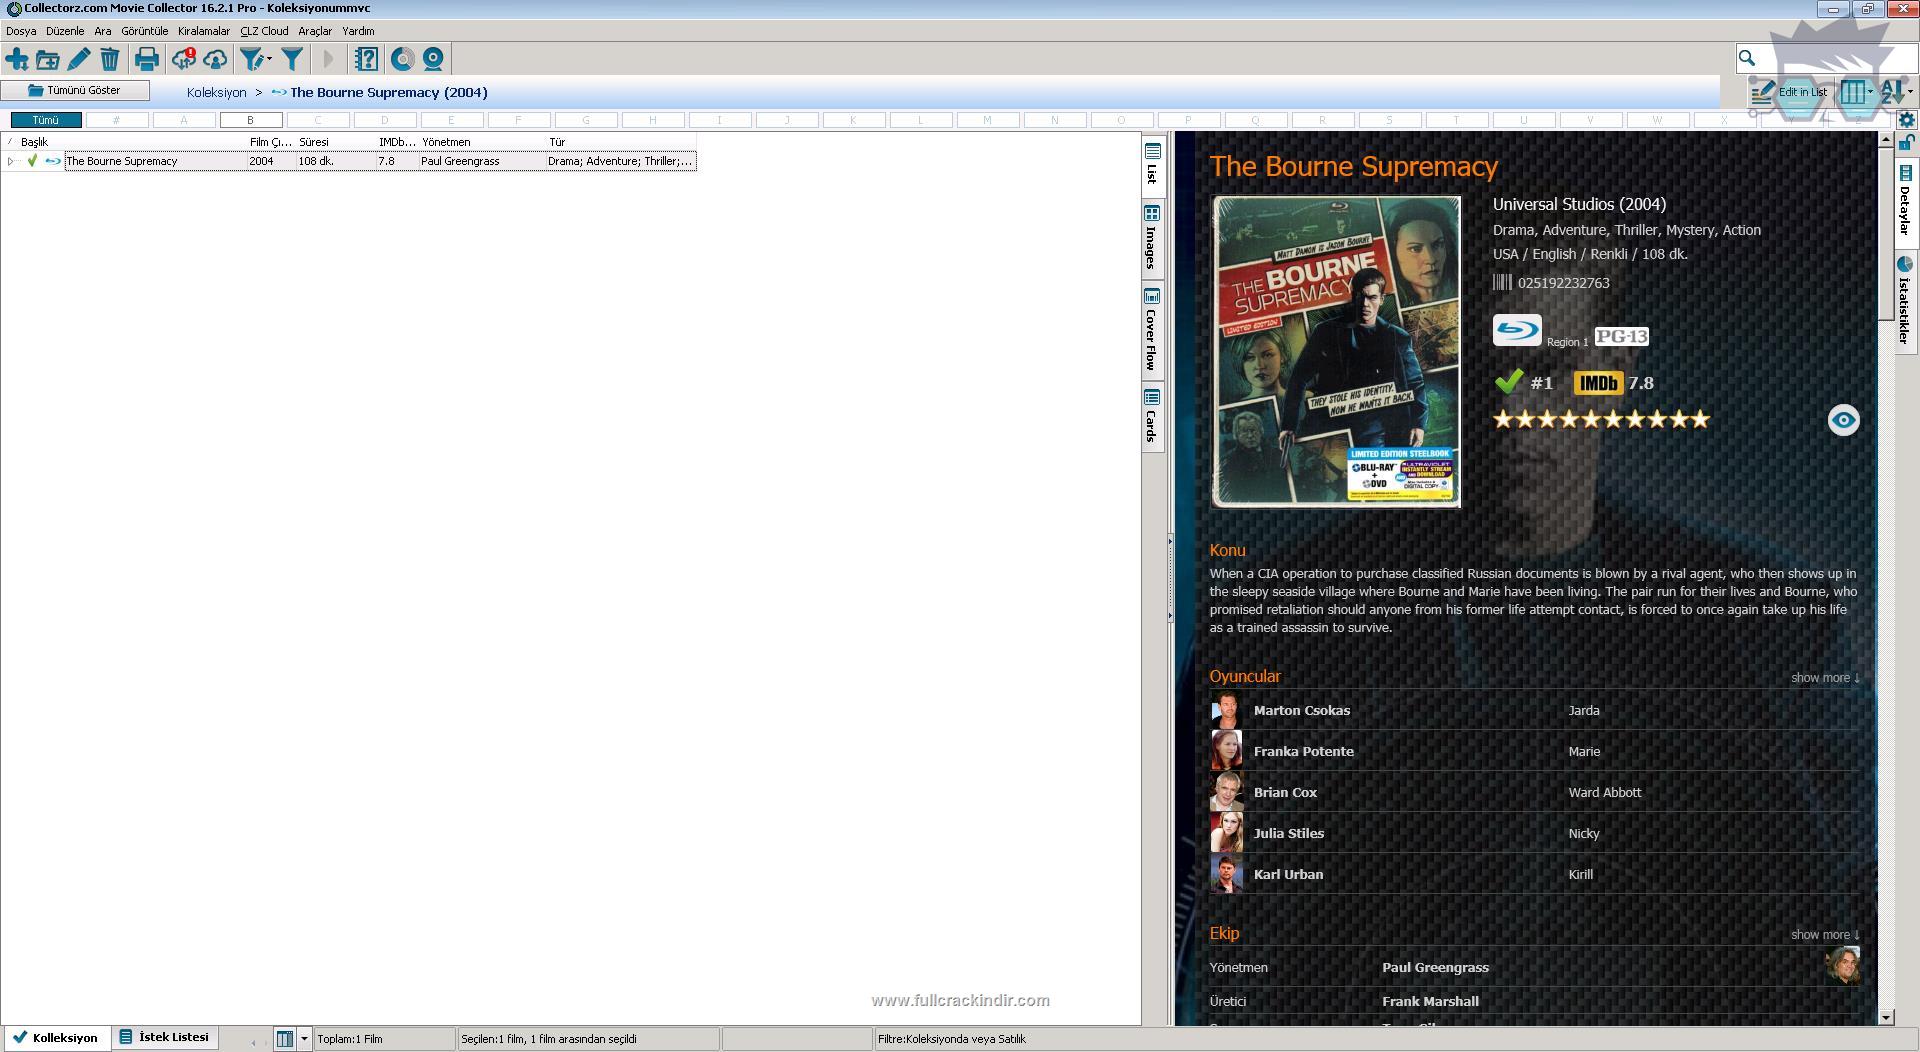Open the CLZ Cloud menu
The width and height of the screenshot is (1920, 1052).
(x=264, y=31)
